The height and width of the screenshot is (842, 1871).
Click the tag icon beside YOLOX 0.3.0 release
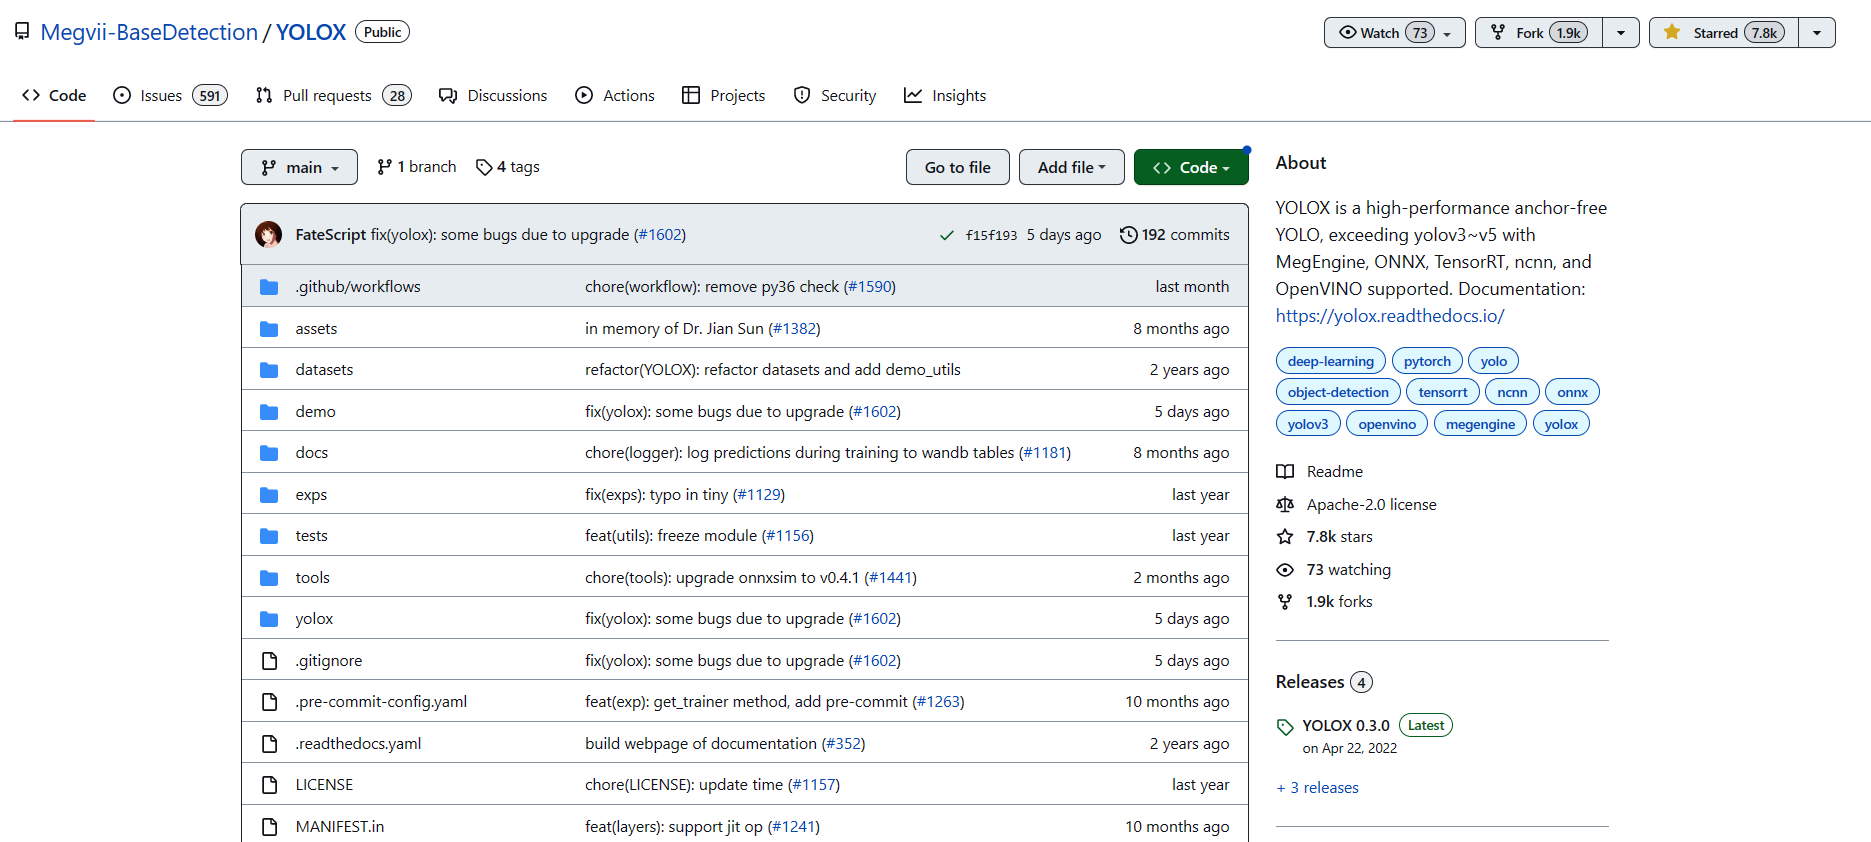[x=1285, y=727]
